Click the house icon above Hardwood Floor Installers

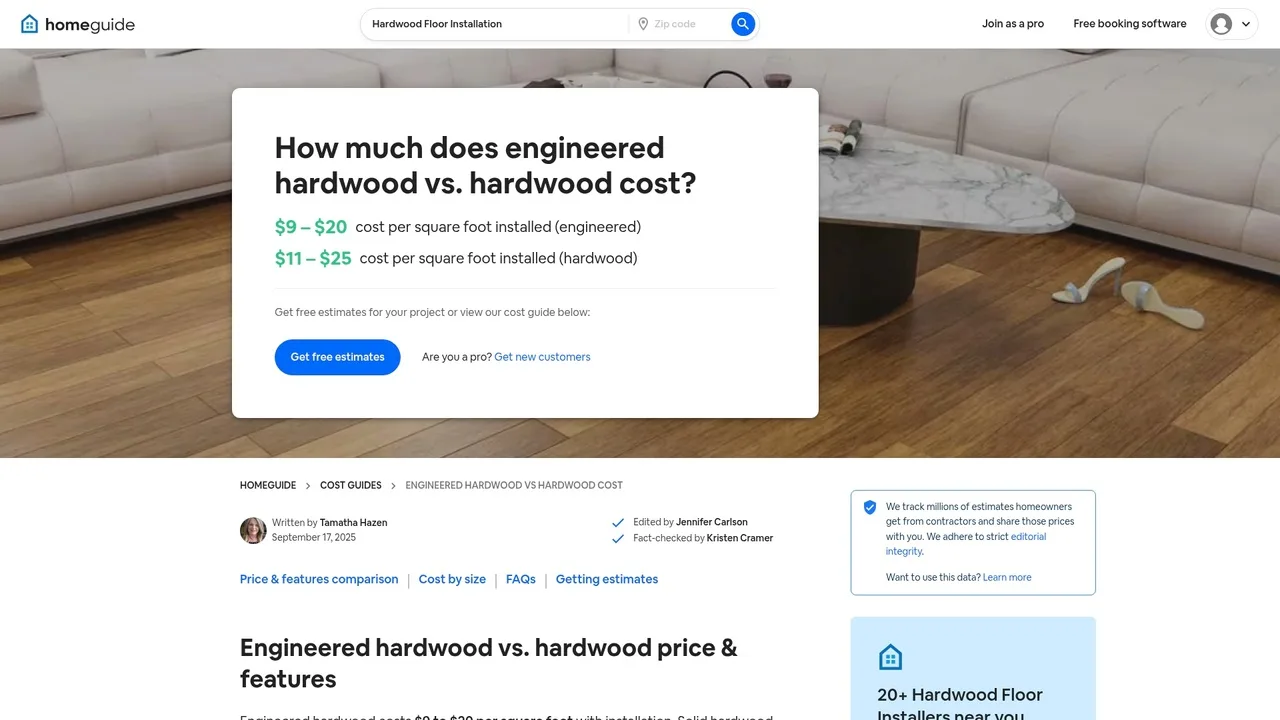coord(890,656)
